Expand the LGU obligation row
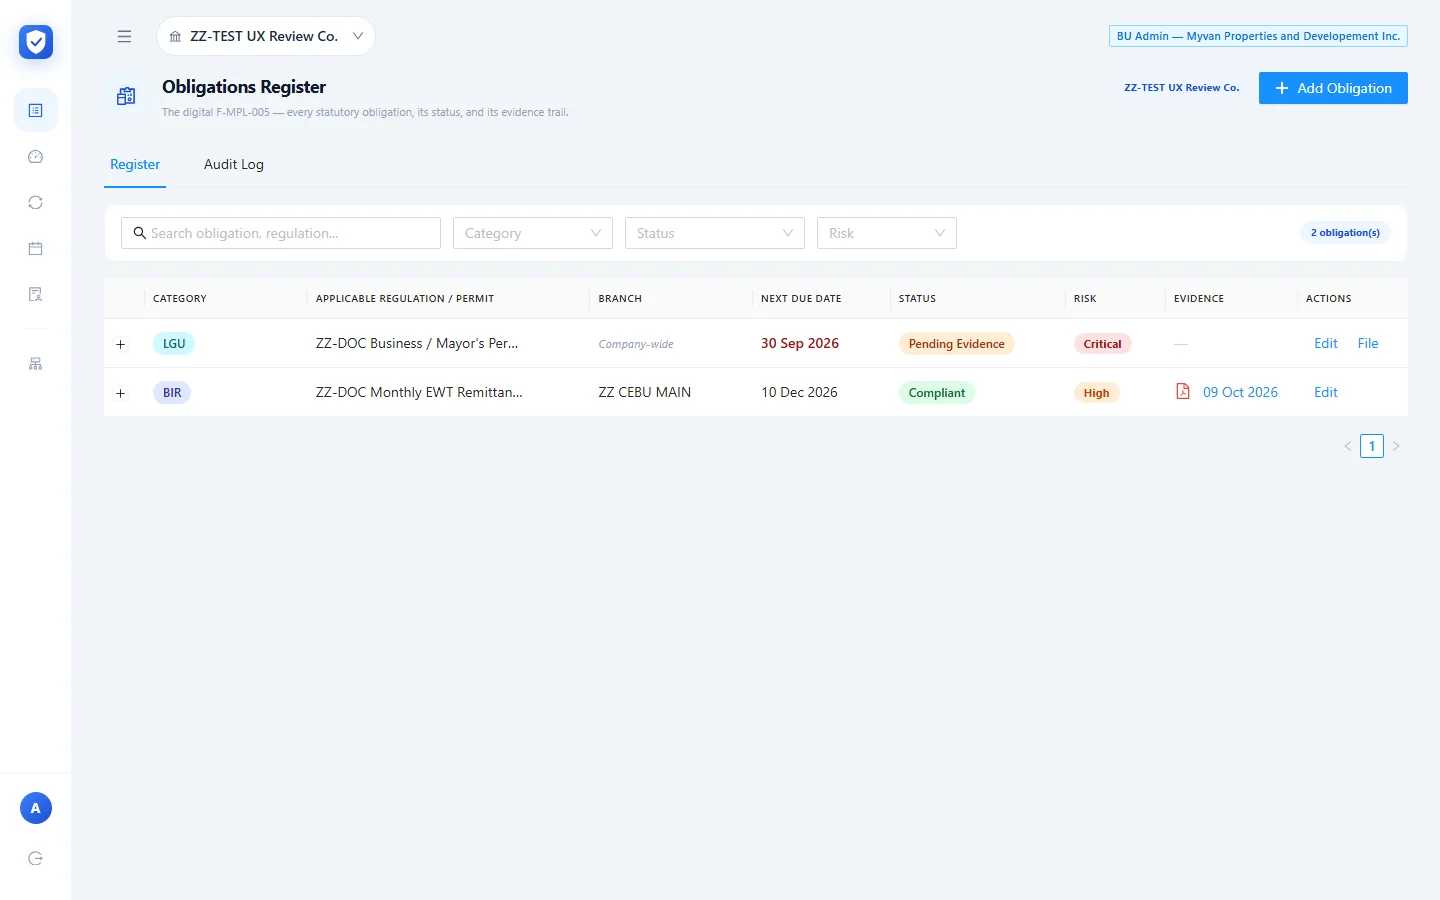1440x900 pixels. [121, 344]
